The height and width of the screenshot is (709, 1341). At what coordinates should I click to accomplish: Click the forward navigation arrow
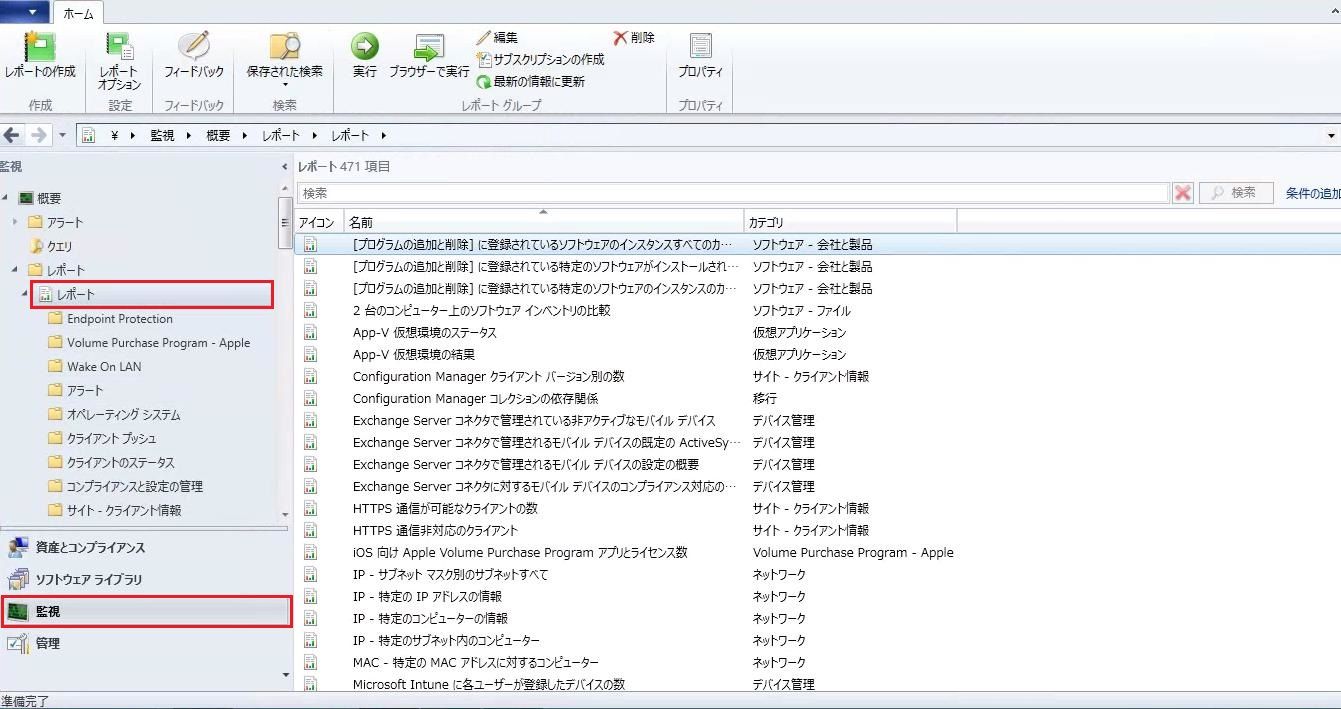[38, 135]
